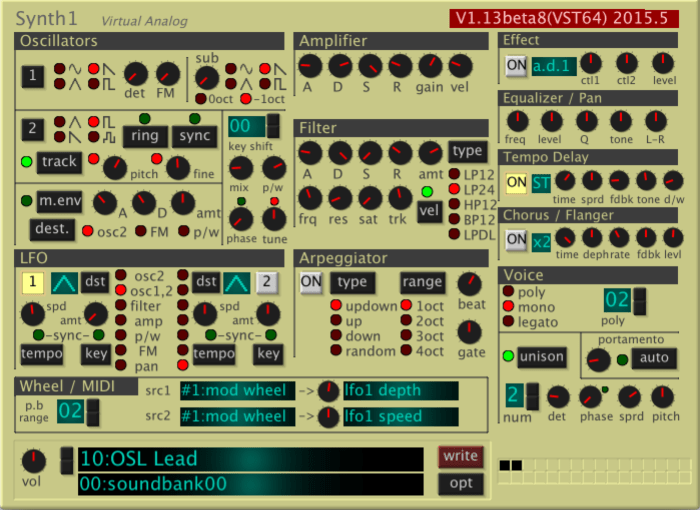Enable the ring modulation LED
Screen dimensions: 700x510
[145, 118]
